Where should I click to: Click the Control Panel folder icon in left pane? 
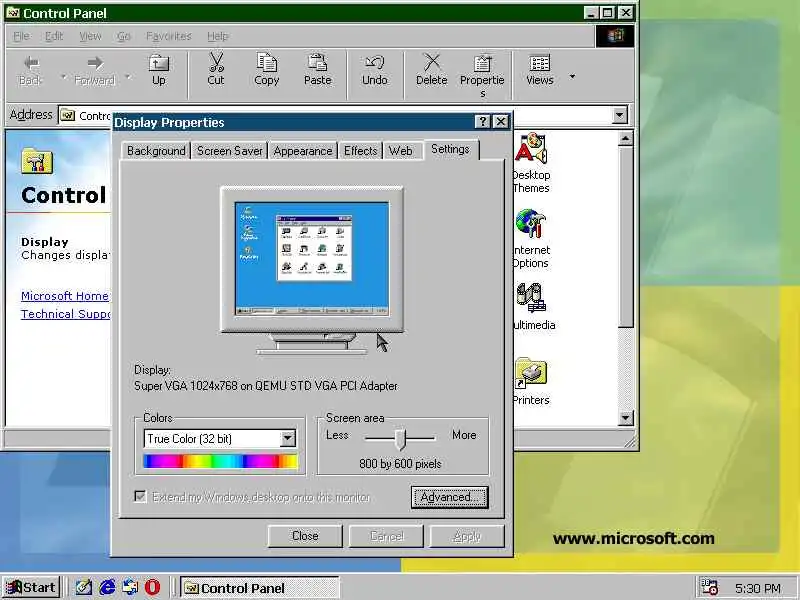(37, 162)
